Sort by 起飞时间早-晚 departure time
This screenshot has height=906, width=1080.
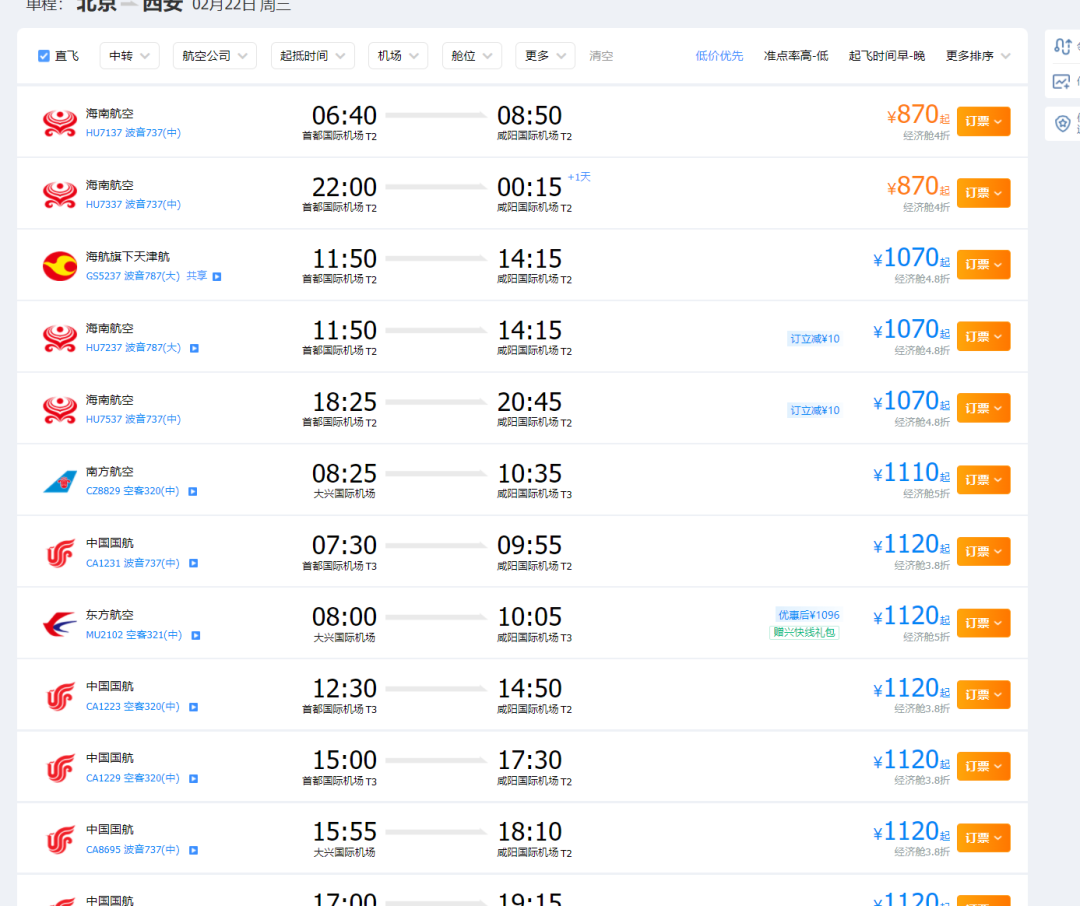[x=886, y=56]
